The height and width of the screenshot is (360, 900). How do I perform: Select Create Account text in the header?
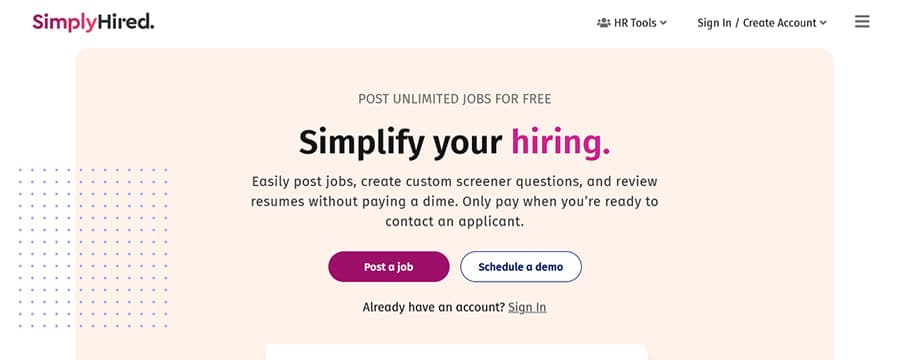pyautogui.click(x=779, y=23)
